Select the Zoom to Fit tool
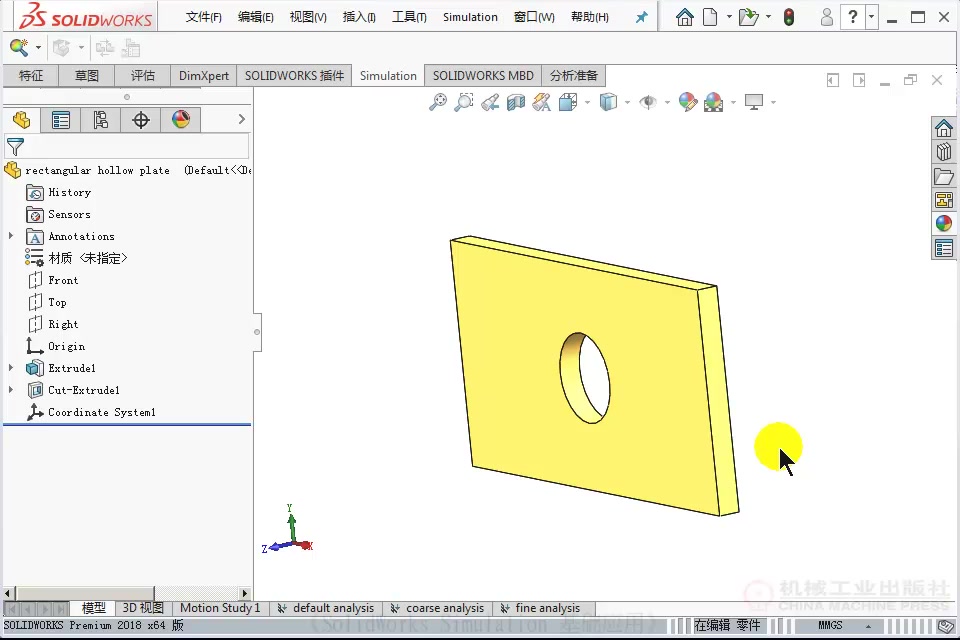960x640 pixels. coord(440,101)
